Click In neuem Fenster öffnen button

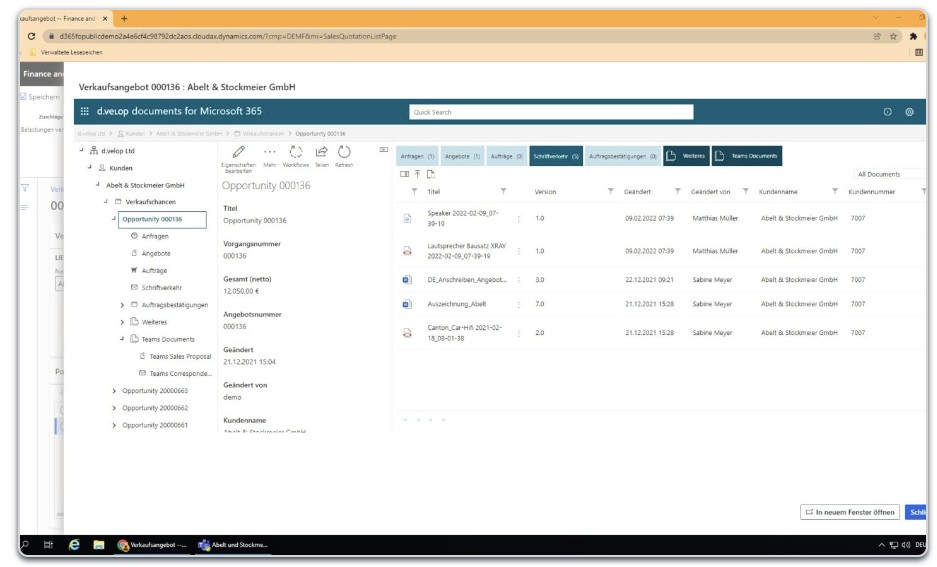pyautogui.click(x=850, y=513)
